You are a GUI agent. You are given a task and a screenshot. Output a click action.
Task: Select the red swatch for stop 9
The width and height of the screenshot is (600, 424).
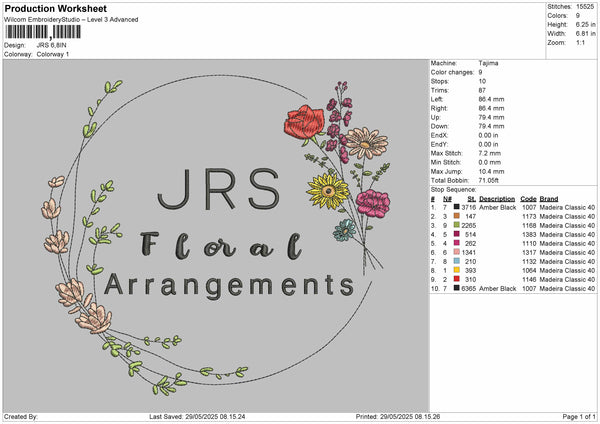point(457,279)
